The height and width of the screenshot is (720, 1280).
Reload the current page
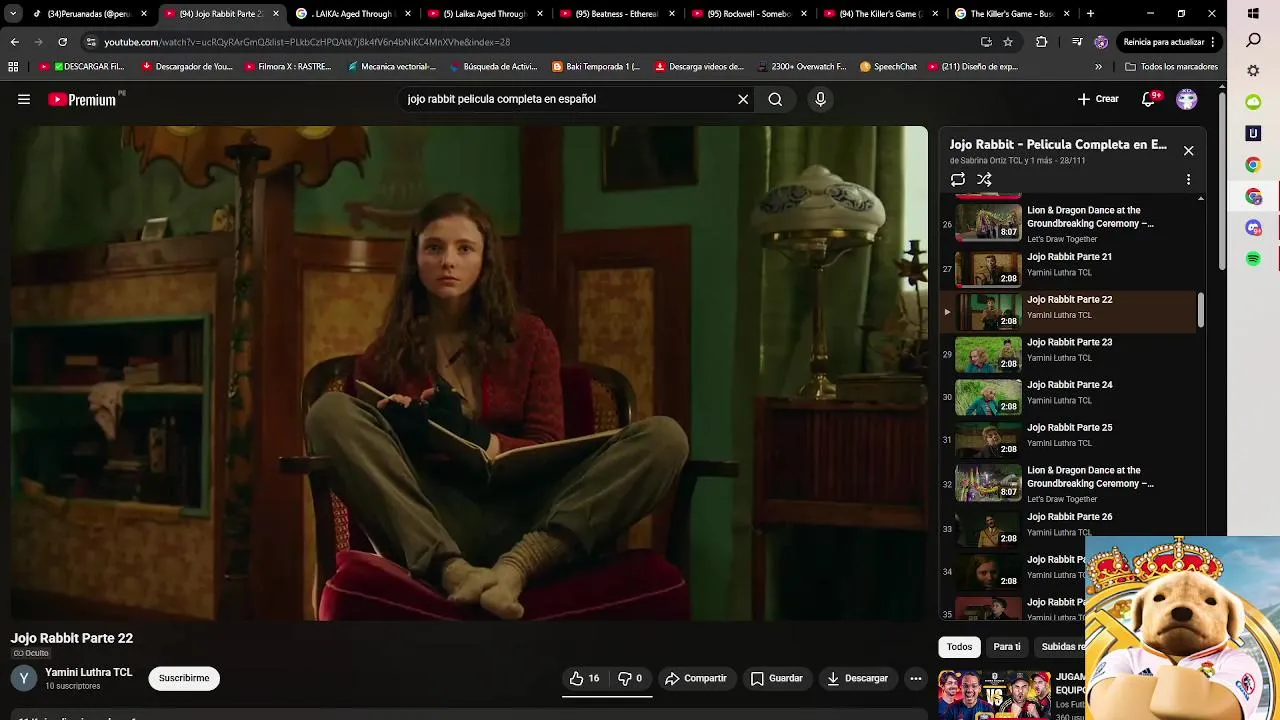point(62,42)
